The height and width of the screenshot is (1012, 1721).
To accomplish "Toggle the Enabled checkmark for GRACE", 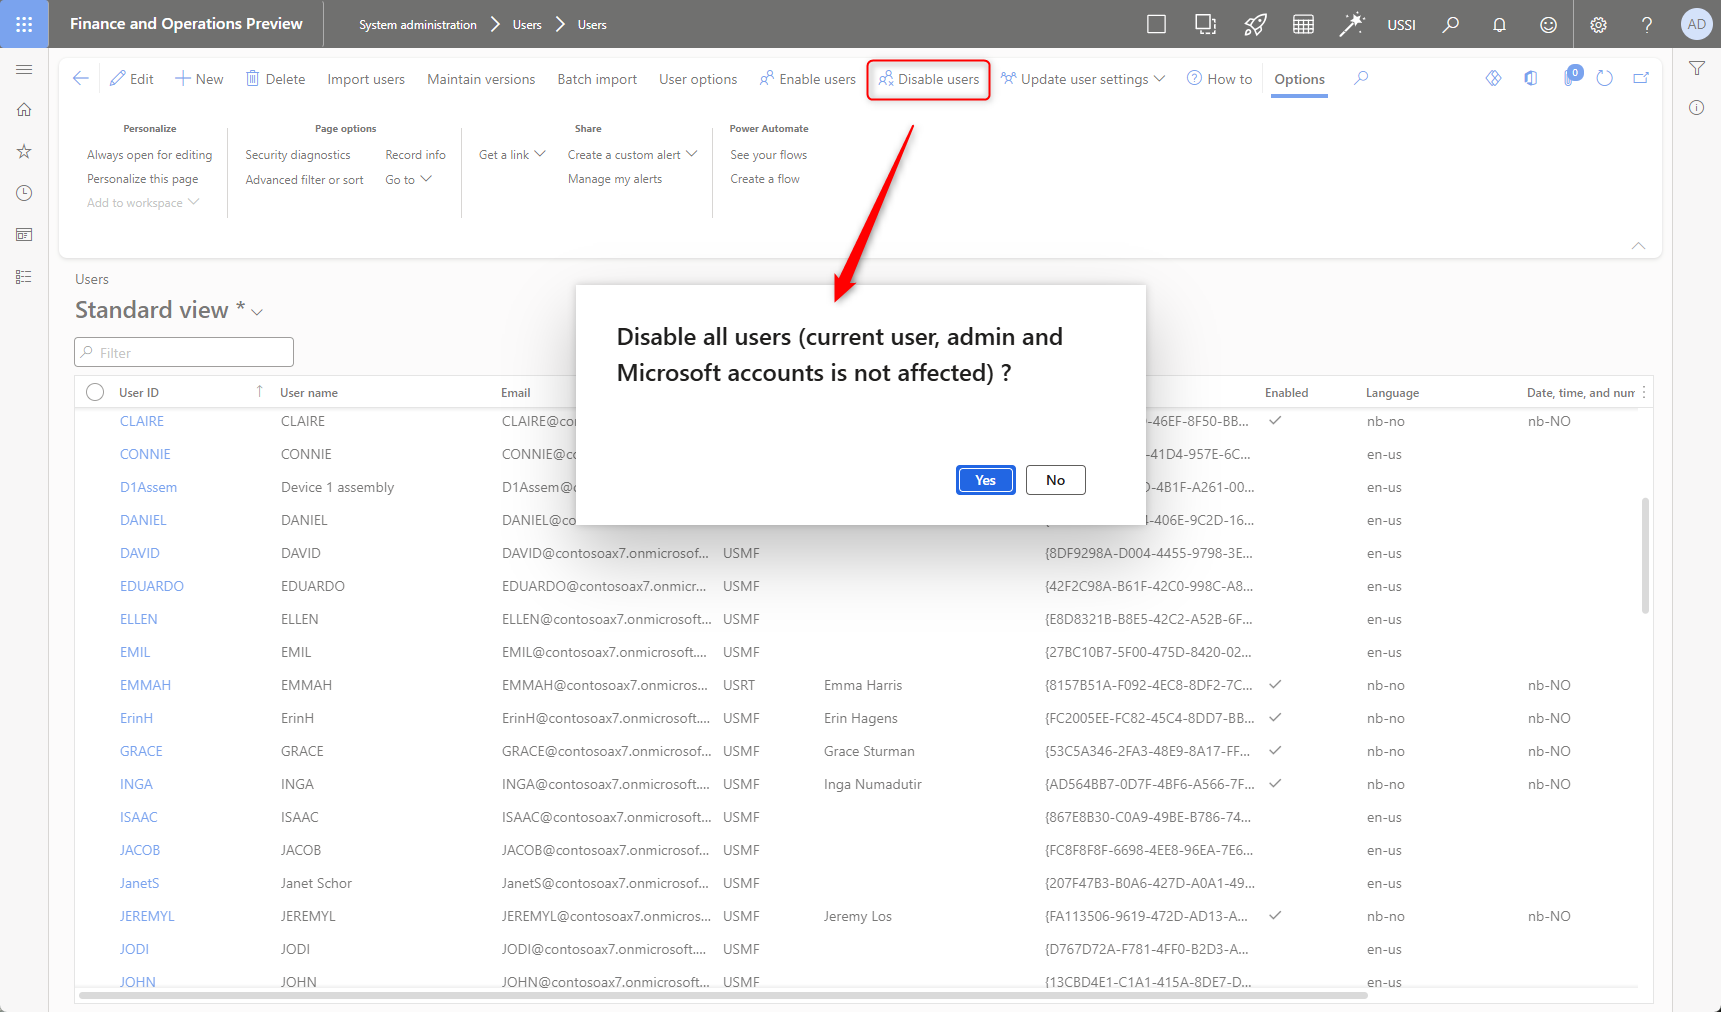I will click(1275, 751).
